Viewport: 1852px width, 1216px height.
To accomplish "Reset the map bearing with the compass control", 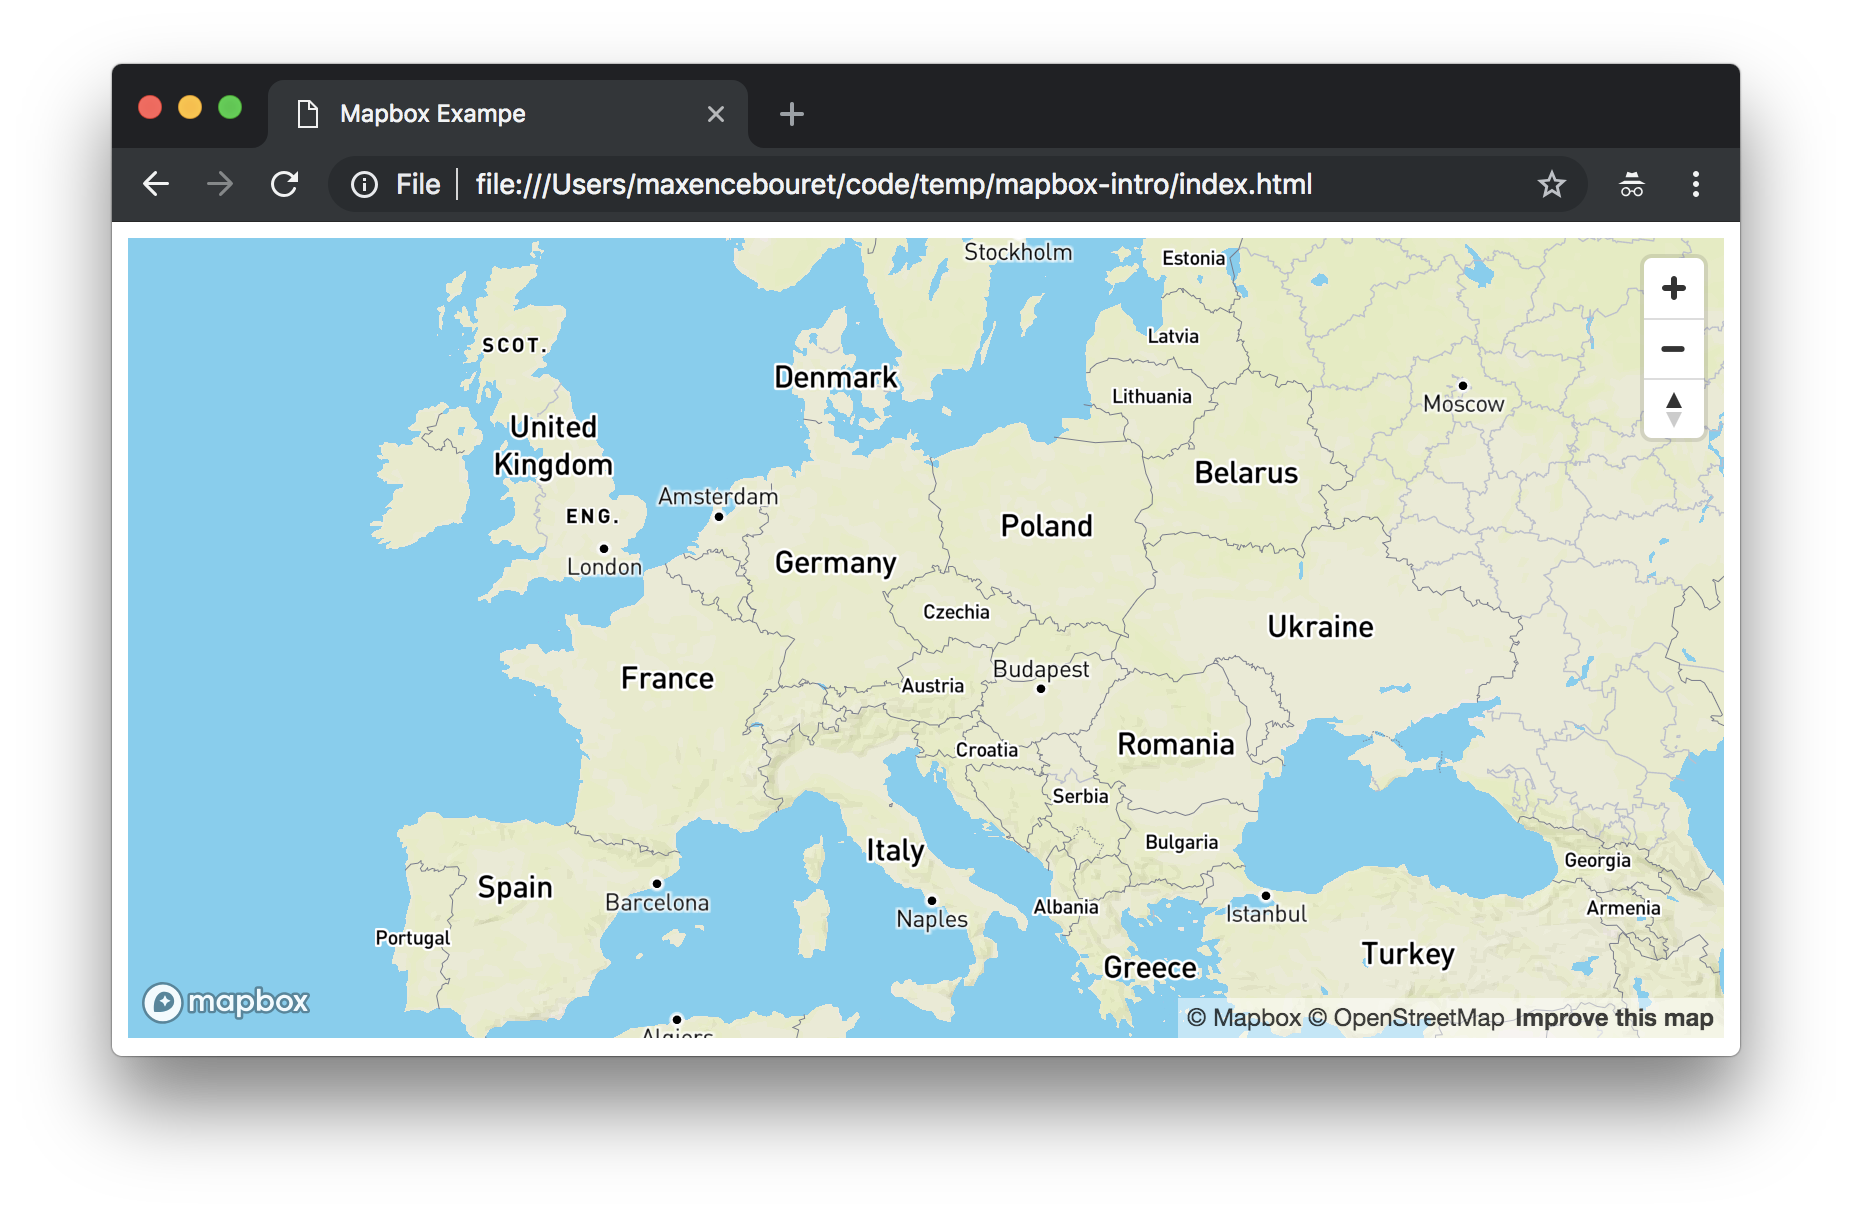I will tap(1673, 410).
